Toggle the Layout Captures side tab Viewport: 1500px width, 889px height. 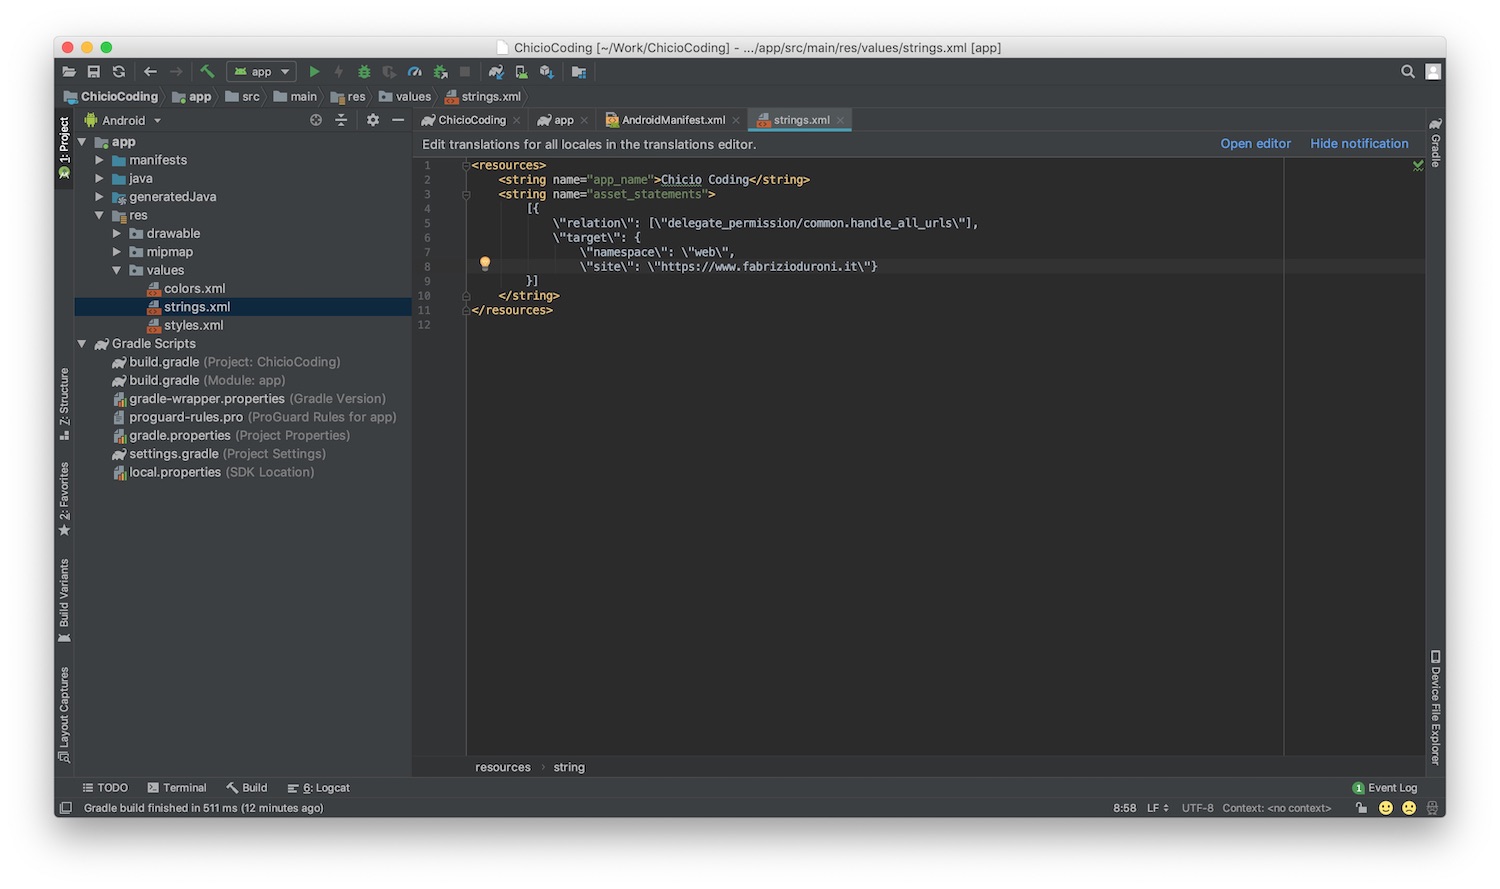click(64, 714)
